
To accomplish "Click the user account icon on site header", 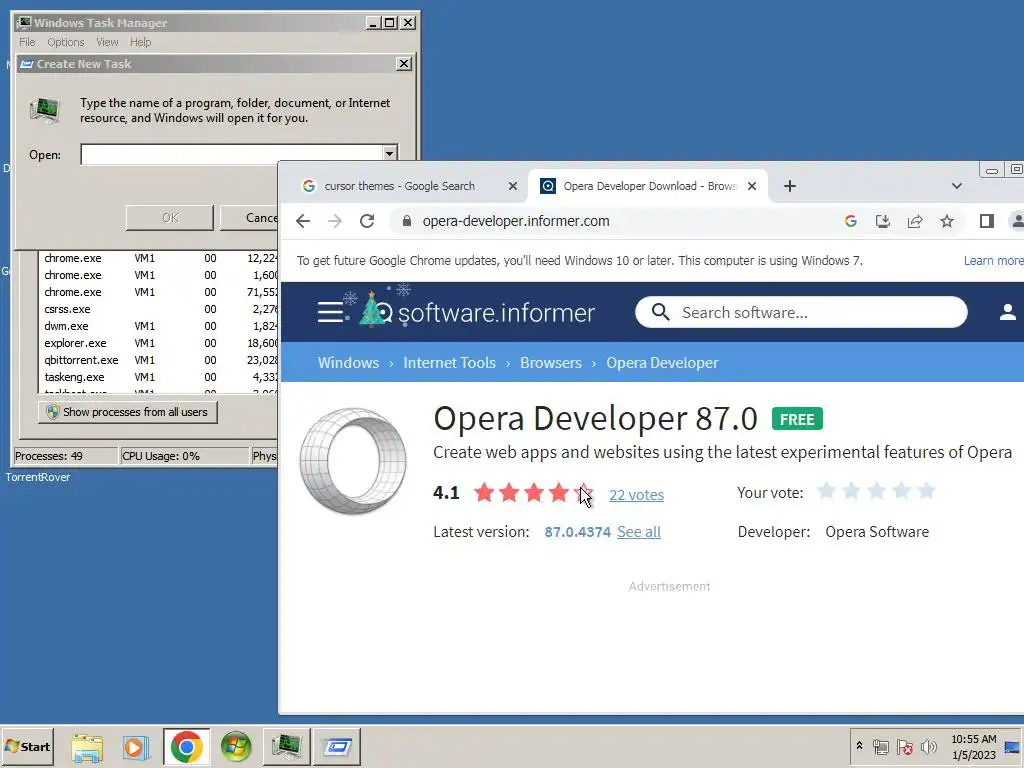I will (x=1008, y=312).
